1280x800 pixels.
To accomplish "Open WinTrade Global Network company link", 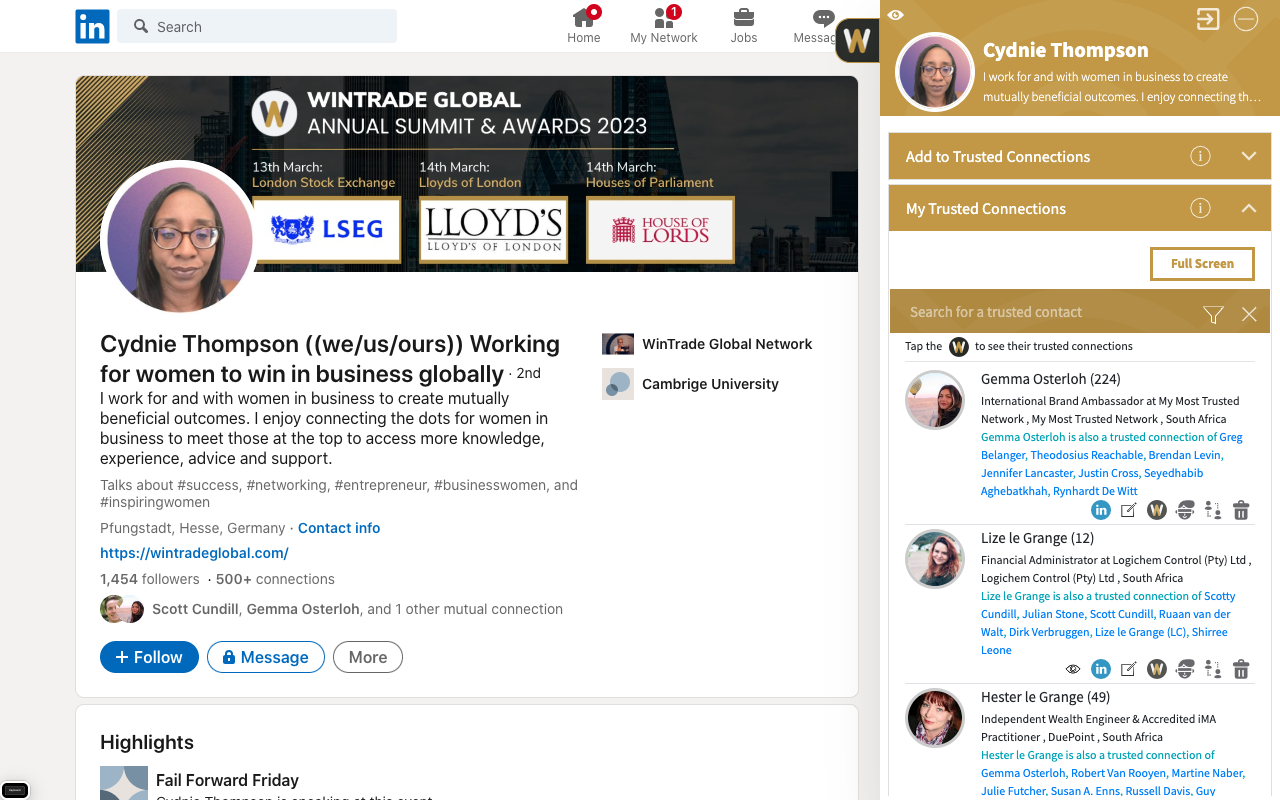I will [x=707, y=344].
